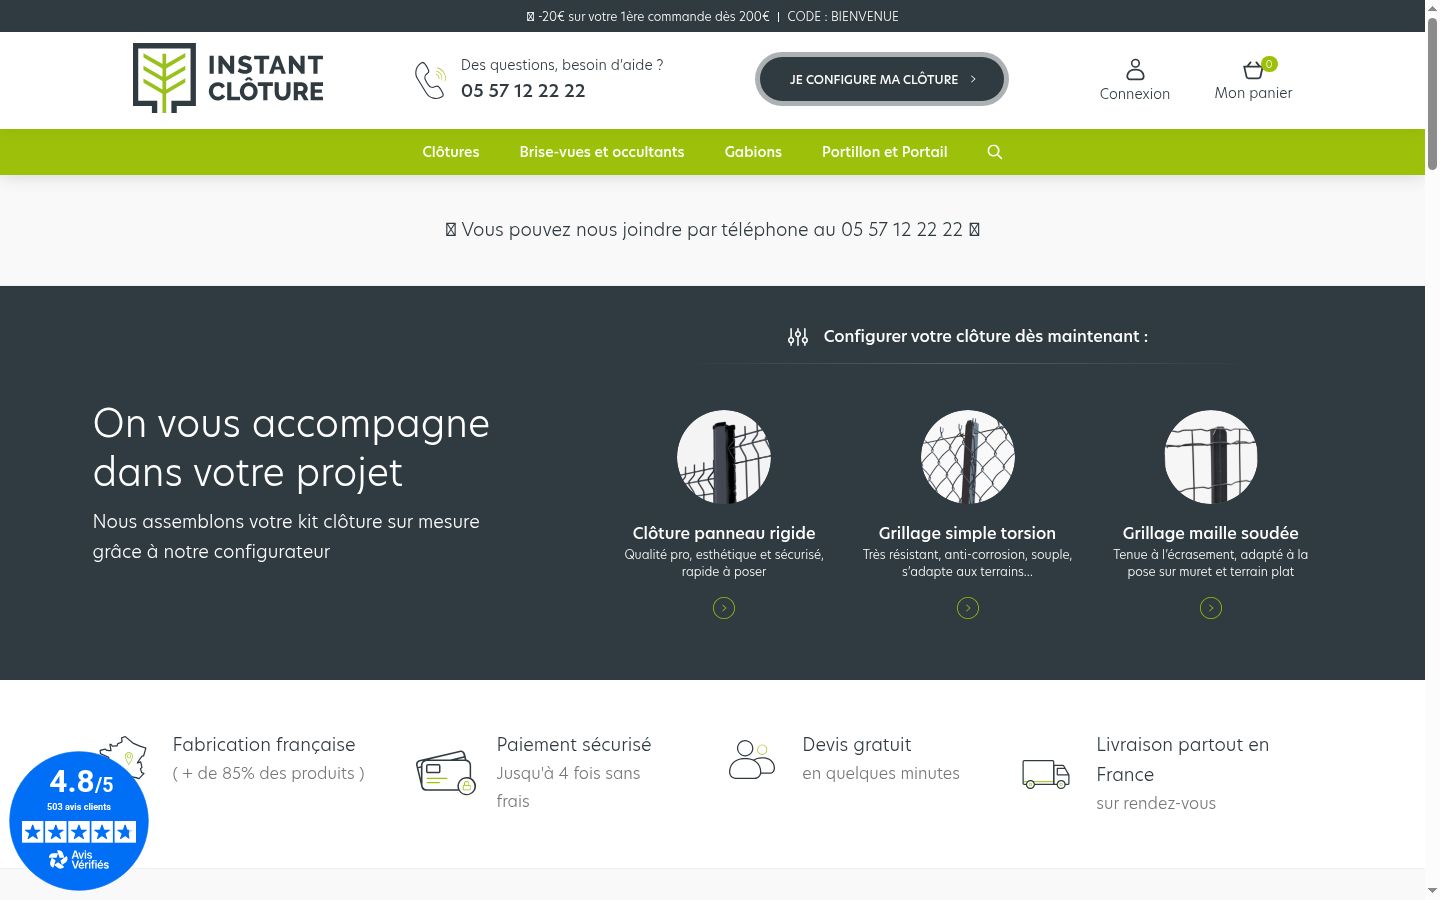Open the shopping basket icon
This screenshot has height=900, width=1440.
click(1253, 70)
